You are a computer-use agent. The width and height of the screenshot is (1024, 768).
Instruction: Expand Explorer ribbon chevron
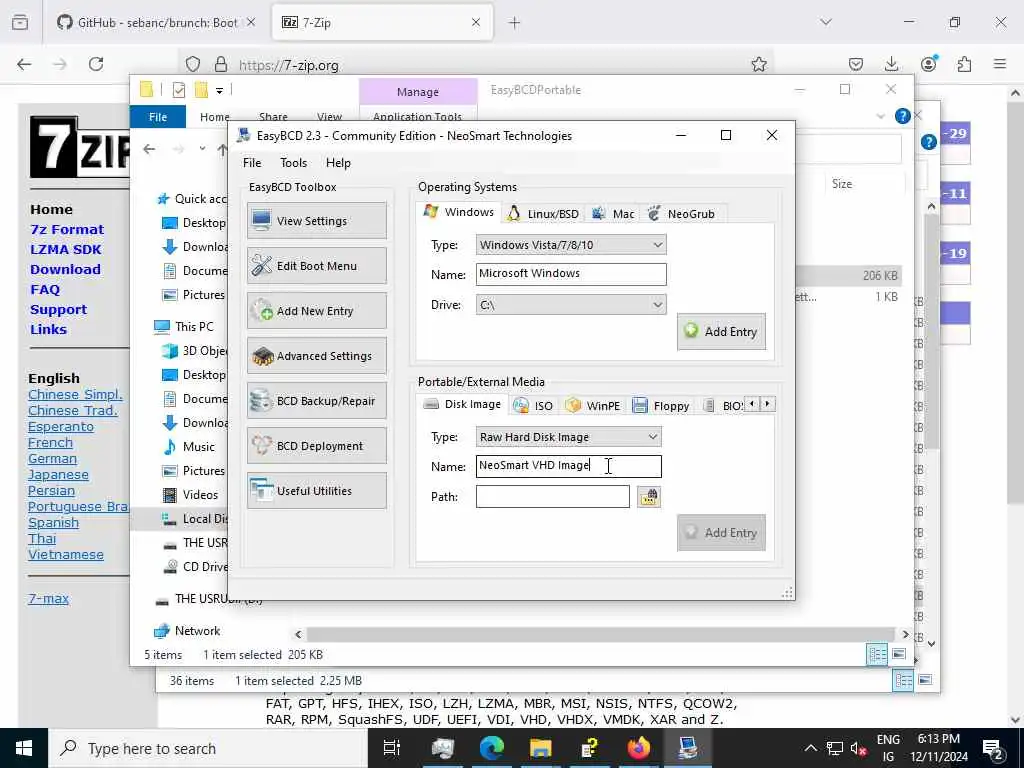pos(880,116)
